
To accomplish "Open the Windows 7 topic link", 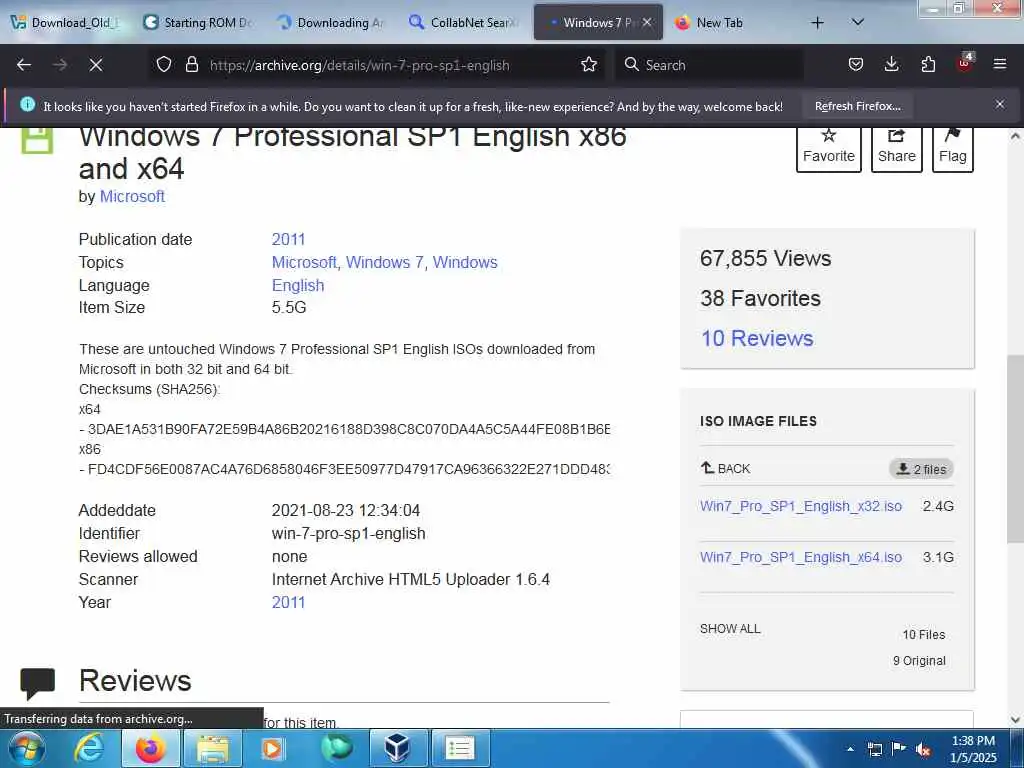I will pos(385,262).
